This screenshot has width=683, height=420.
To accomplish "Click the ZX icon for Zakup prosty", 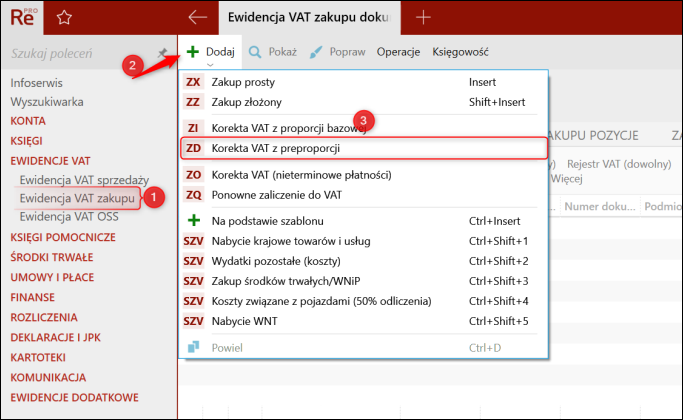I will tap(193, 82).
